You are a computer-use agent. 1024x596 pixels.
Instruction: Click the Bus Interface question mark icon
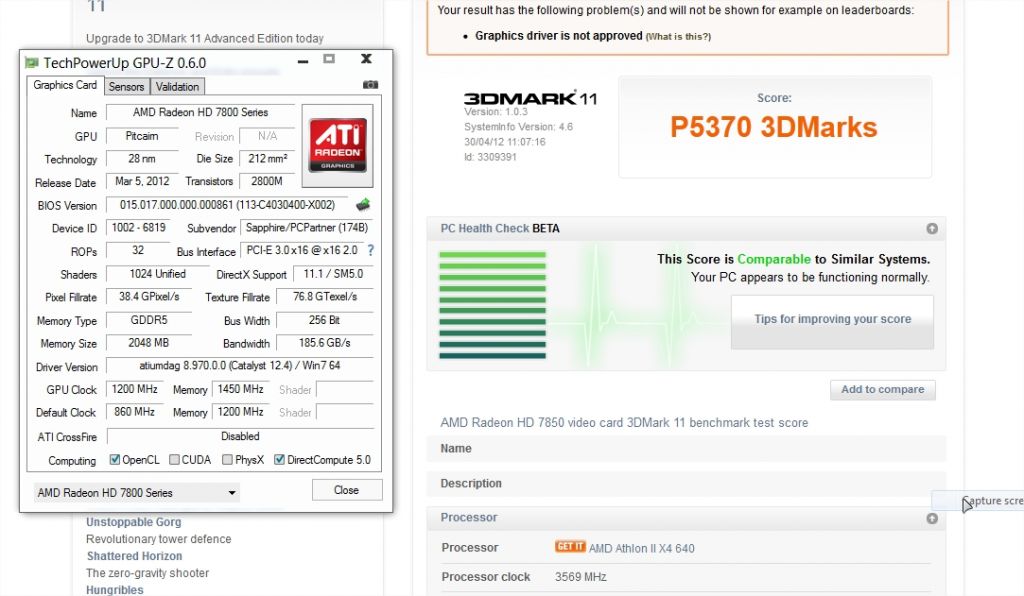point(370,250)
